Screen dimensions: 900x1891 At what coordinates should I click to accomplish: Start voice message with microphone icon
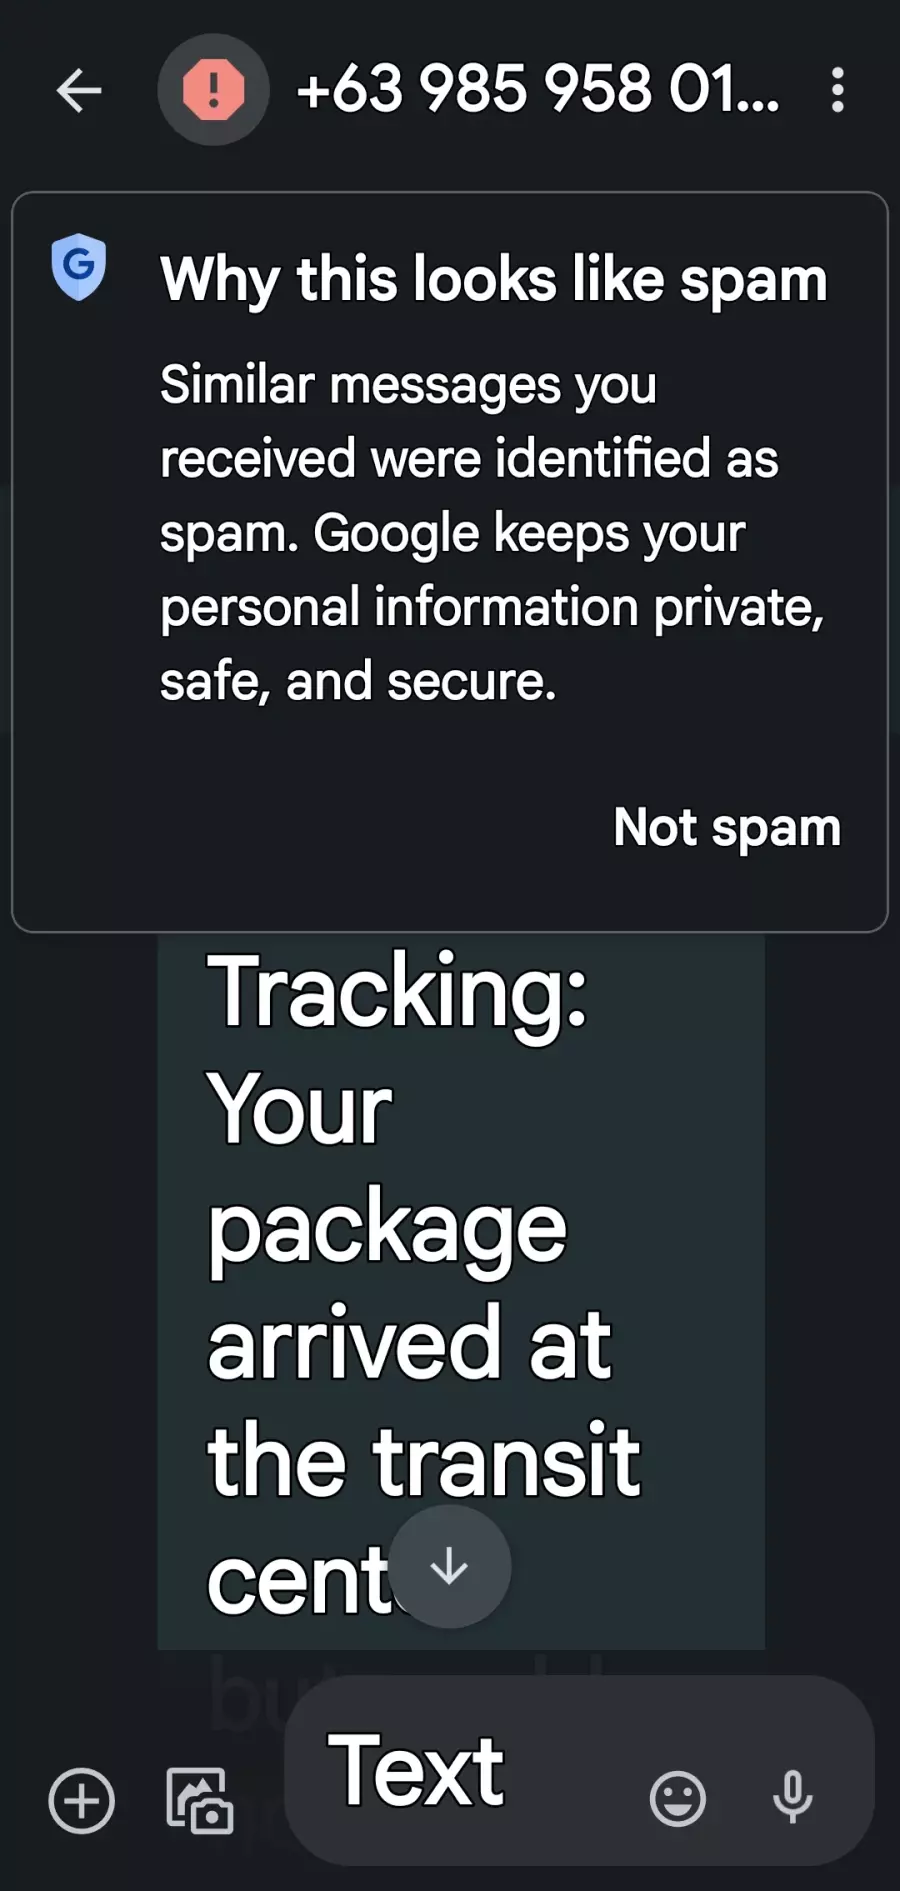pyautogui.click(x=793, y=1797)
